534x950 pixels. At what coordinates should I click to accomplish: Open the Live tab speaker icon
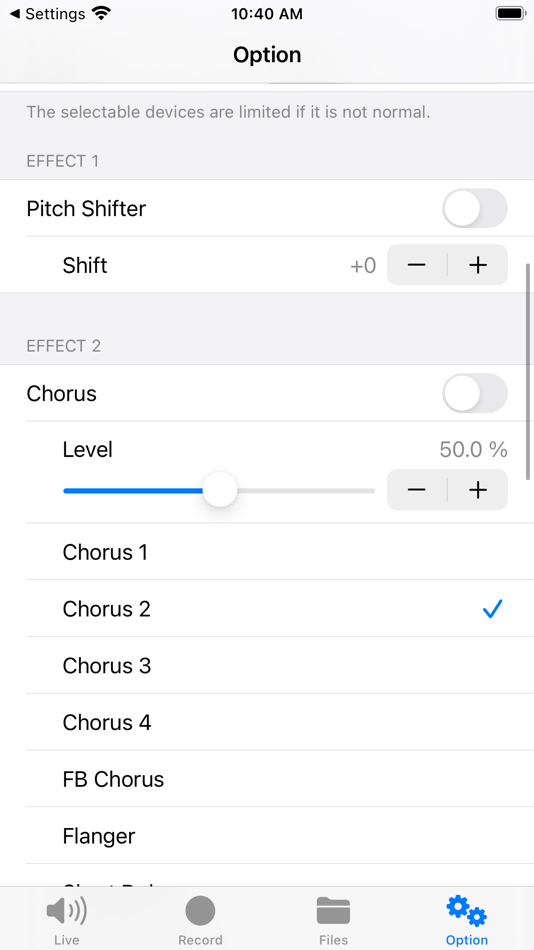coord(67,911)
